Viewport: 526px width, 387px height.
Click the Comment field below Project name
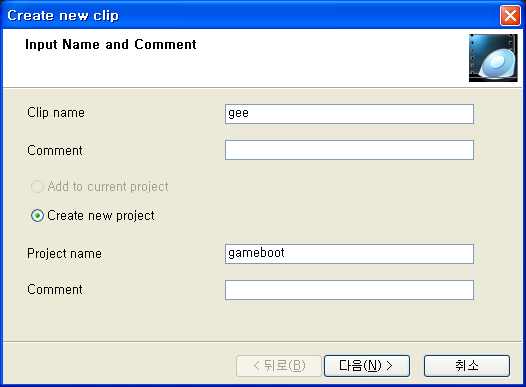349,290
